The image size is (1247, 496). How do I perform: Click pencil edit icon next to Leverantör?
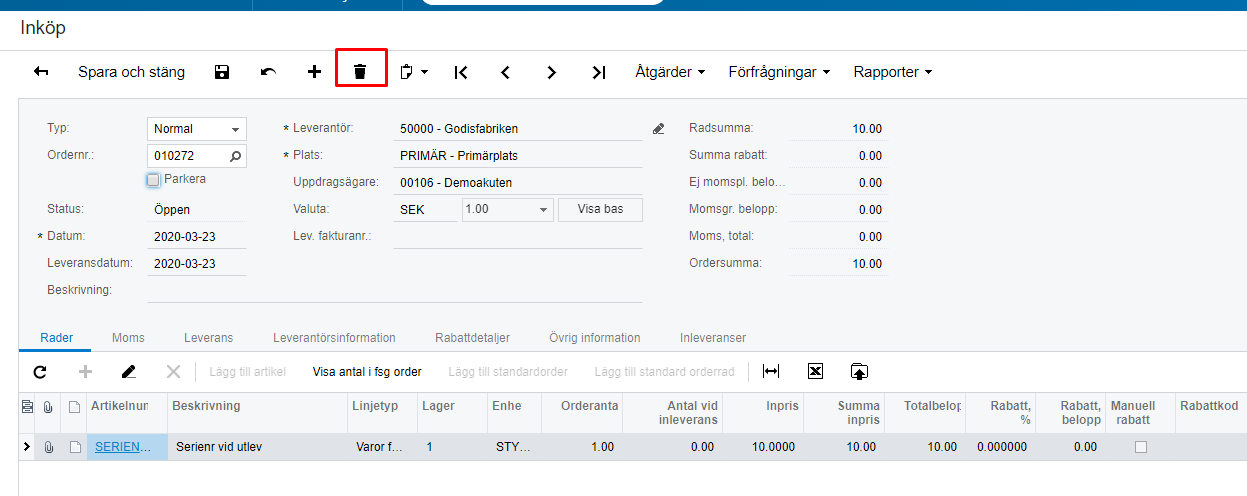658,129
